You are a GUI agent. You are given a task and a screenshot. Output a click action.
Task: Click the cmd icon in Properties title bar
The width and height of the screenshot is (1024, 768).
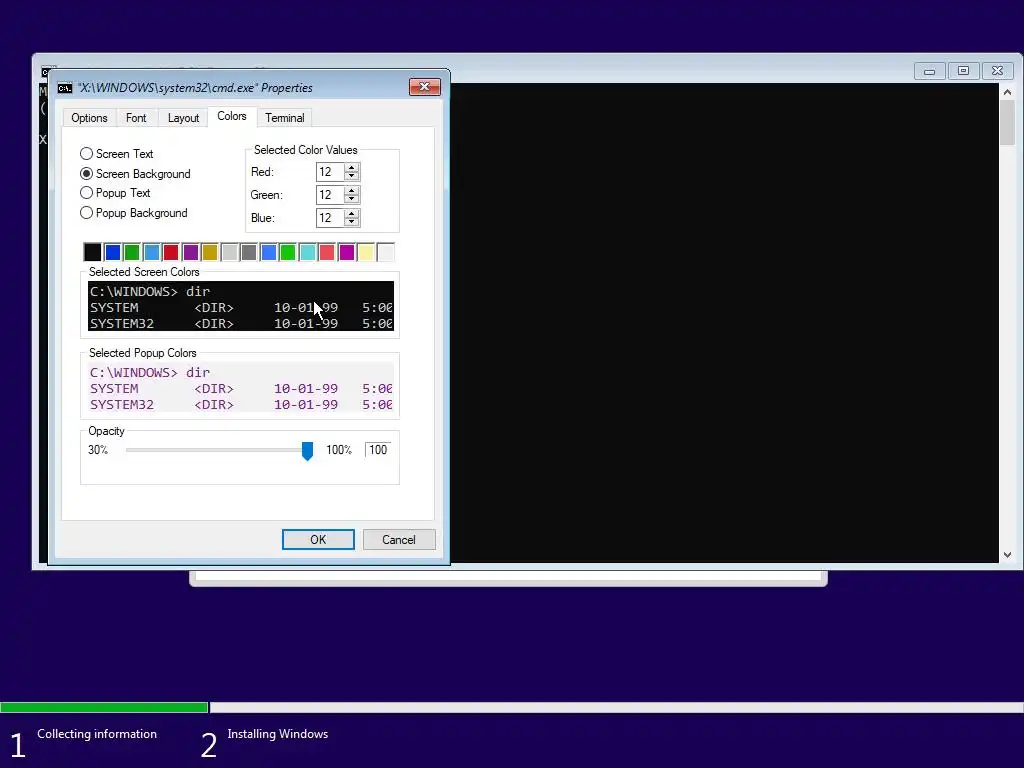[65, 88]
